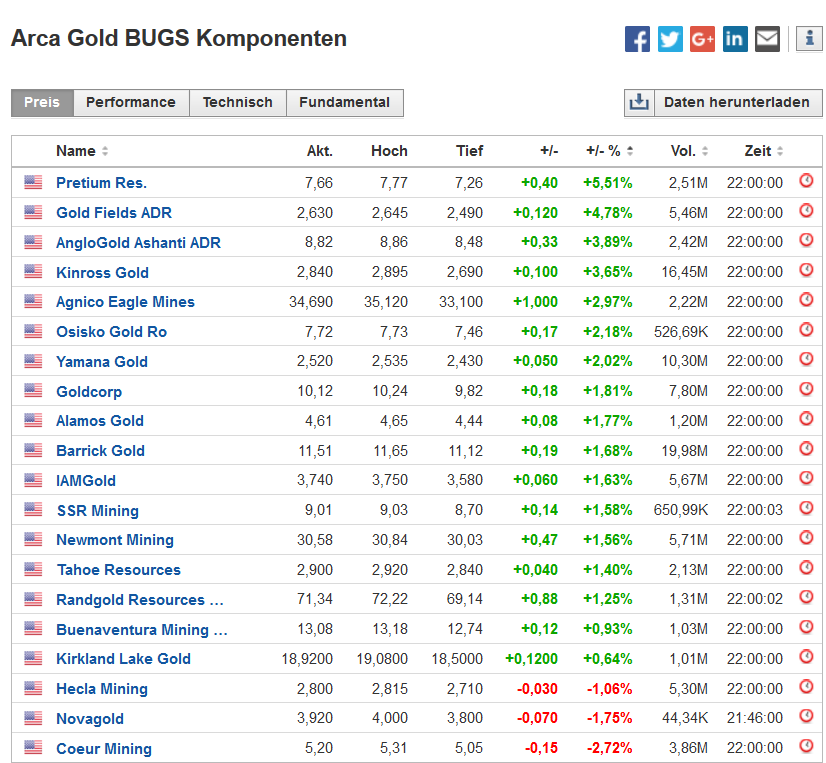826x763 pixels.
Task: Click US flag next to IAMGold
Action: click(33, 480)
